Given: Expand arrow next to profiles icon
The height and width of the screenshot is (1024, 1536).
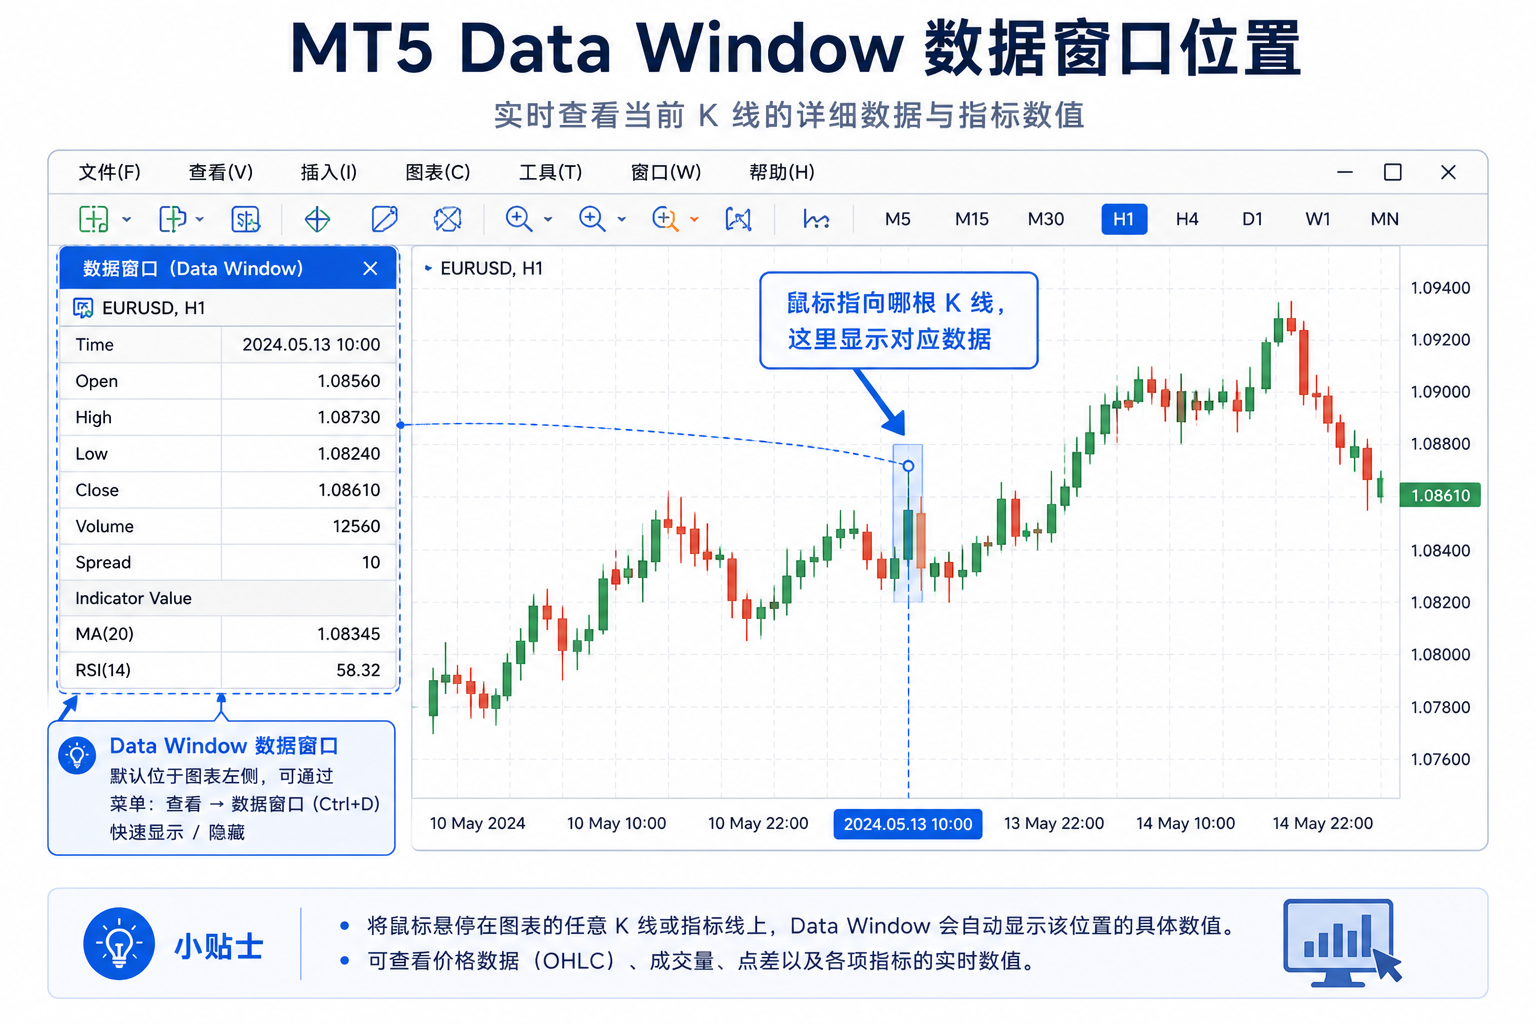Looking at the screenshot, I should tap(200, 219).
